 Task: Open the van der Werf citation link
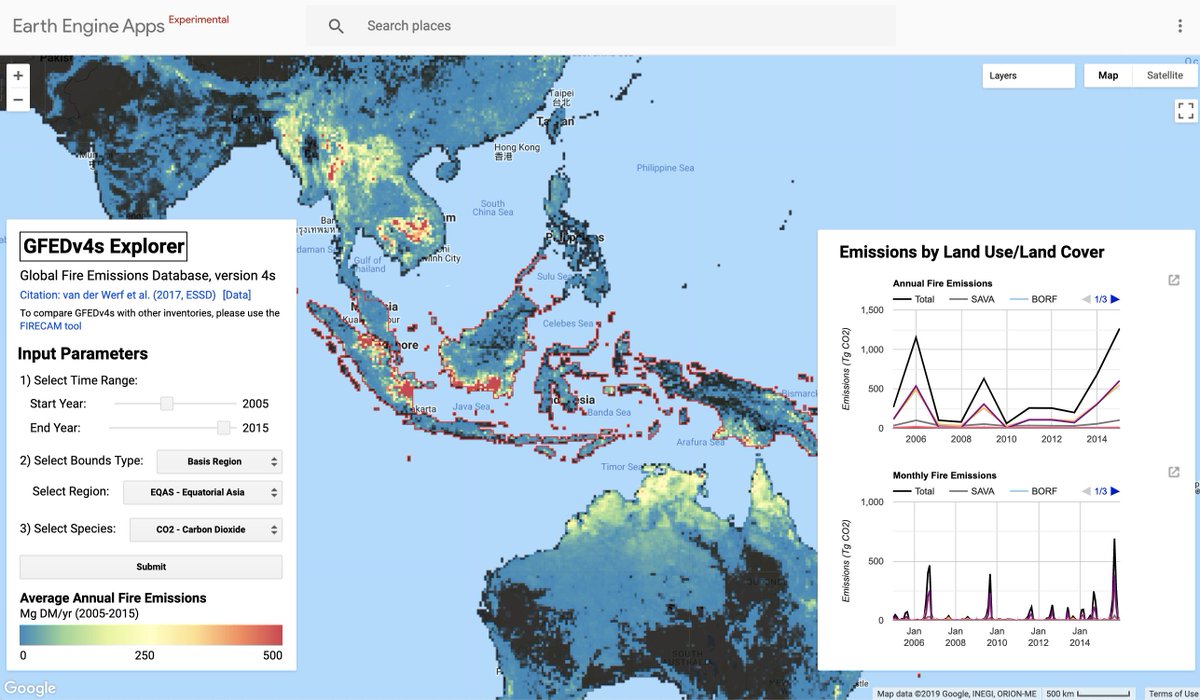(117, 295)
